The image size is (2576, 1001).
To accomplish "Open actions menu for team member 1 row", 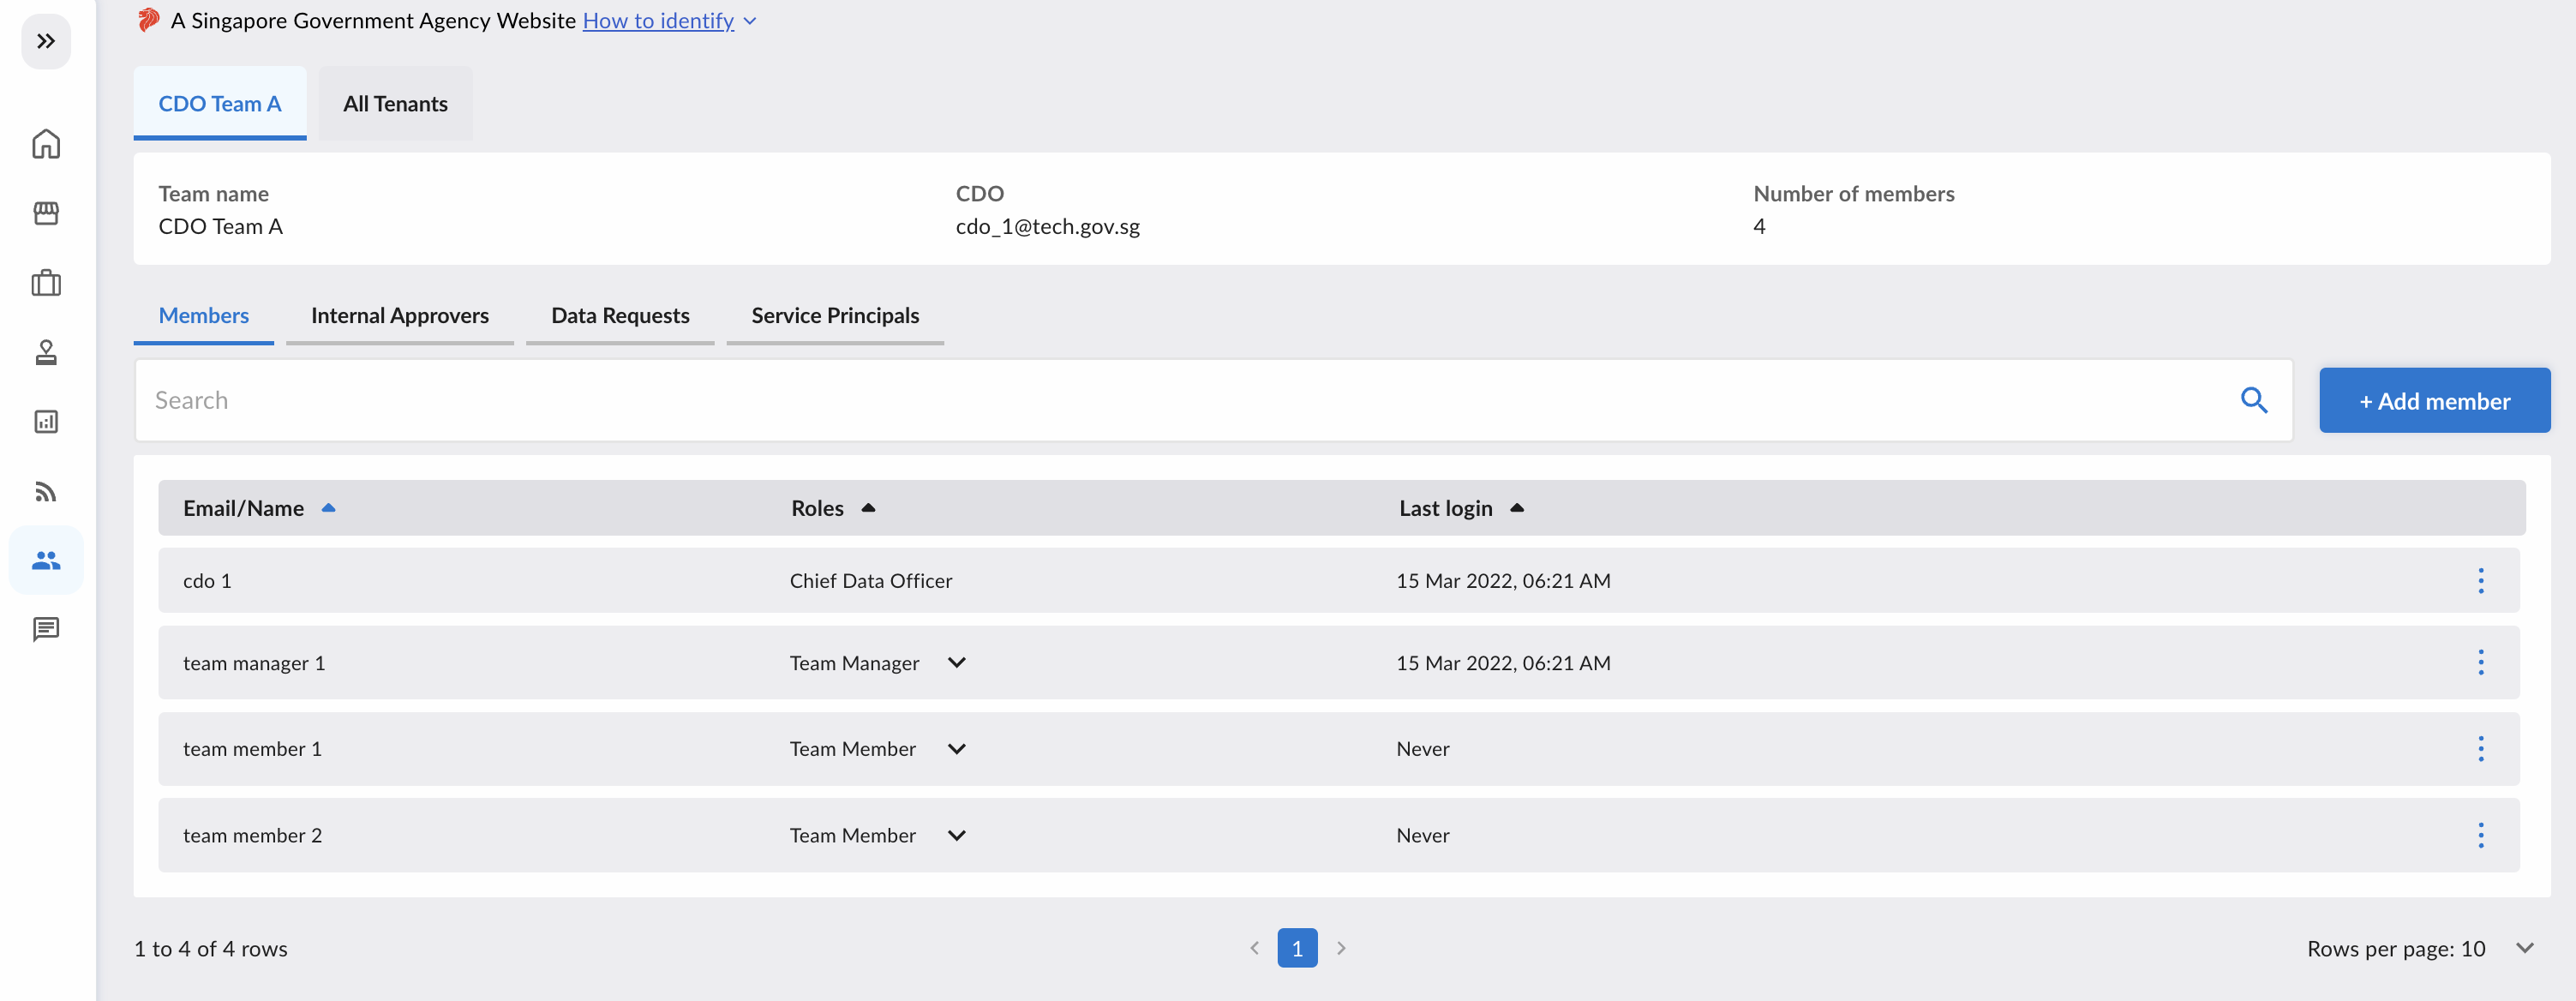I will pos(2480,749).
